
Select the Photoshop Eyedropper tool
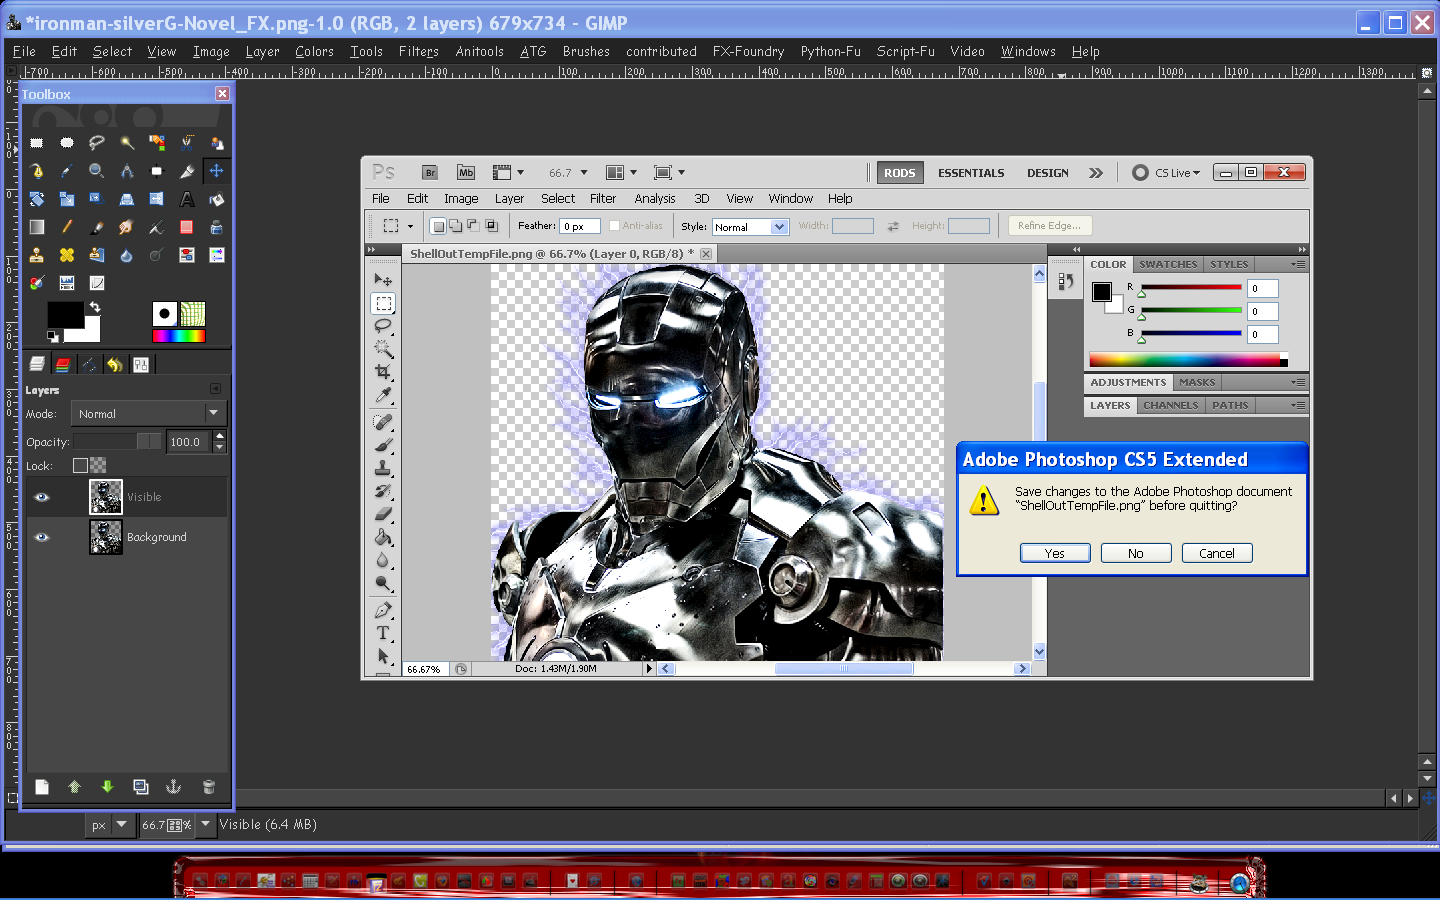click(x=383, y=396)
